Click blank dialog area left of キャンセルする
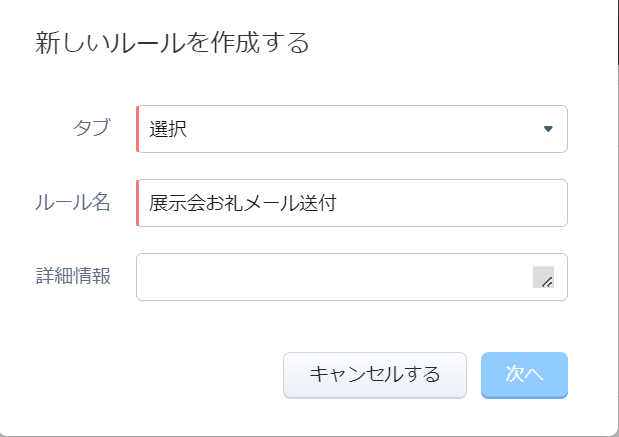619x437 pixels. tap(158, 375)
